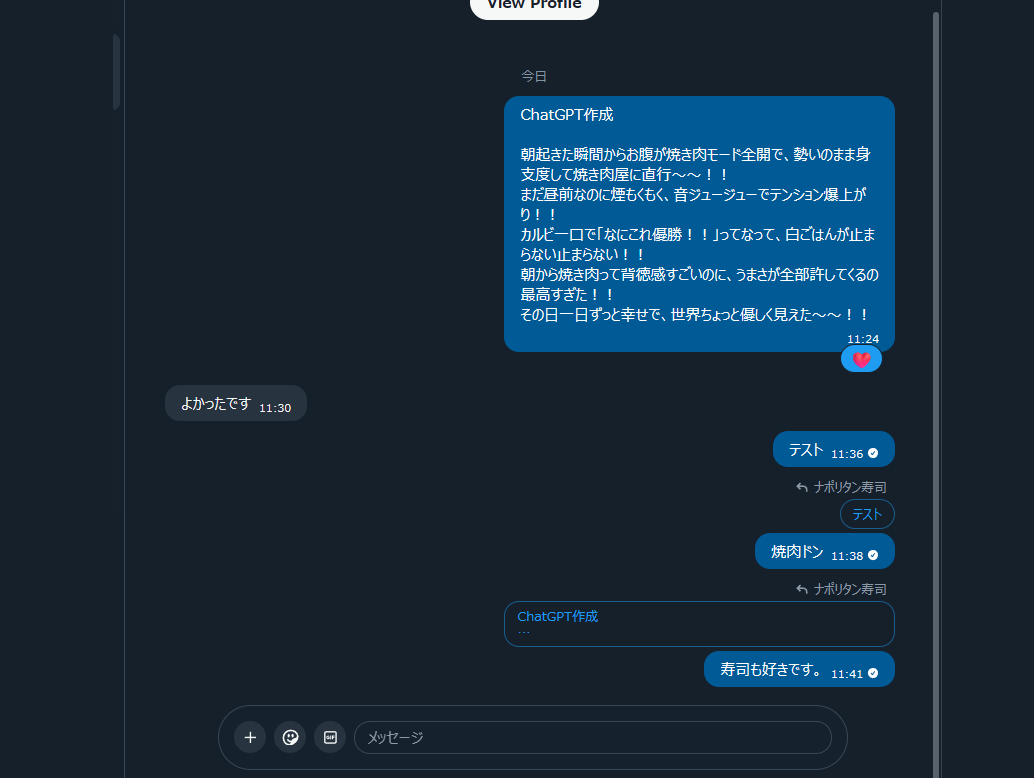Click reply arrow above テスト quote
This screenshot has height=778, width=1034.
tap(802, 487)
